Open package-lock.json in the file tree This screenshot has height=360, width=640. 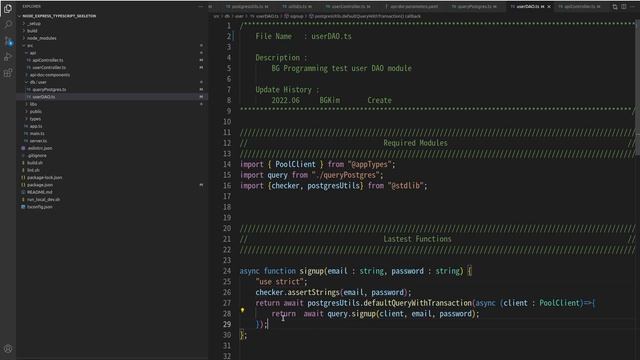pos(44,178)
